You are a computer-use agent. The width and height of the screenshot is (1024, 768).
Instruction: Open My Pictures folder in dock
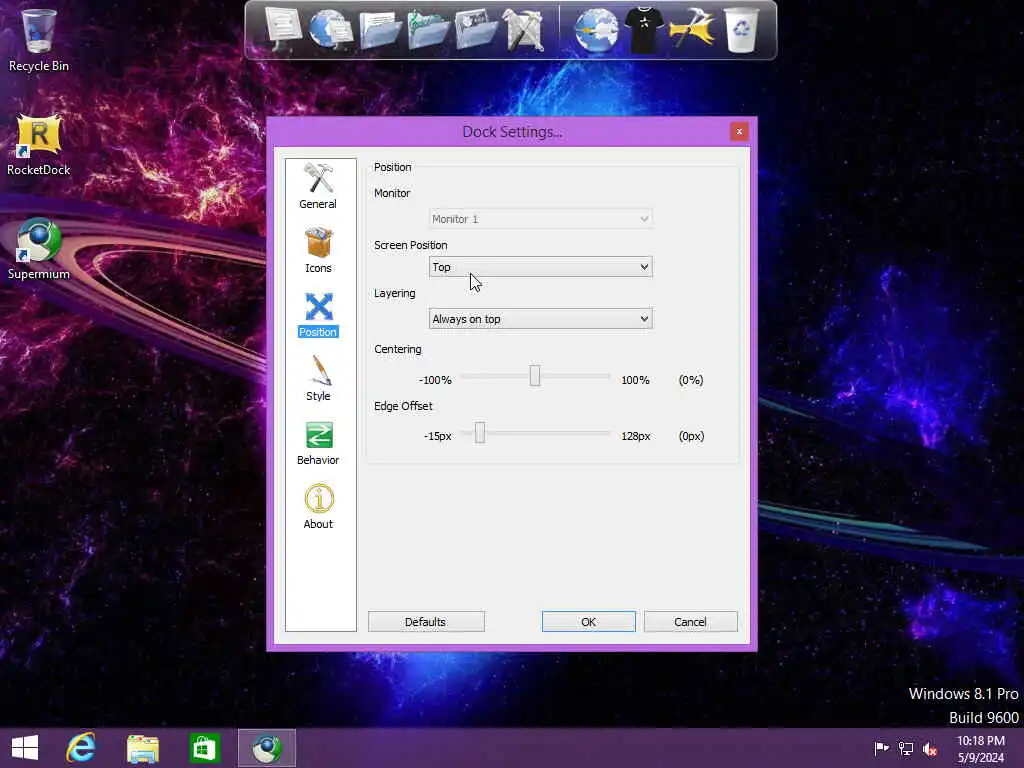(x=476, y=30)
